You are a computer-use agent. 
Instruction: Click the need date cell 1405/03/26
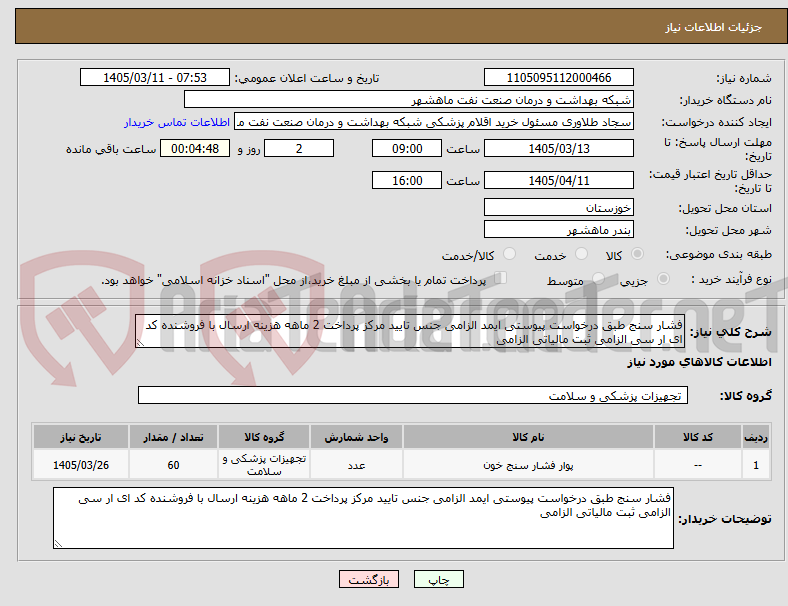click(x=81, y=465)
